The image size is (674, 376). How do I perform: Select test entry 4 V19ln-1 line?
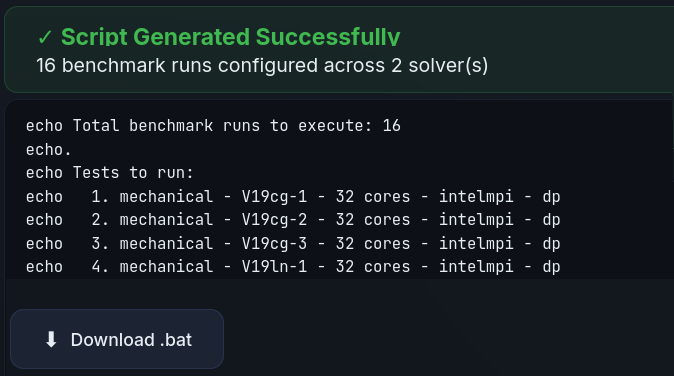pyautogui.click(x=293, y=266)
